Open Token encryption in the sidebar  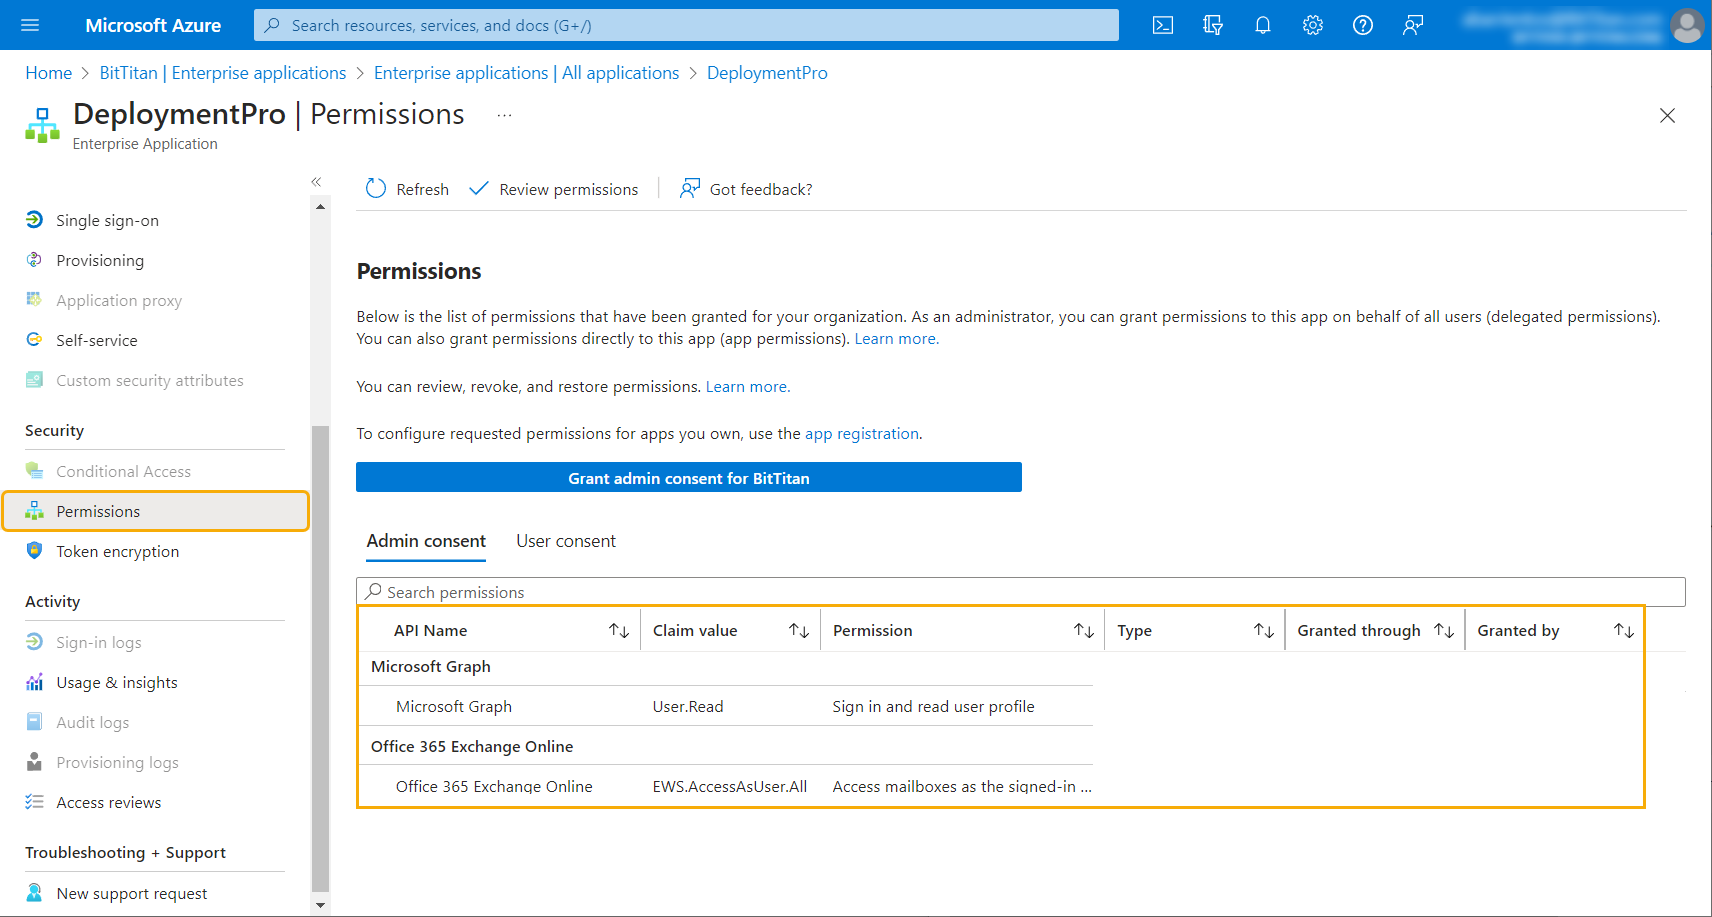[x=118, y=551]
